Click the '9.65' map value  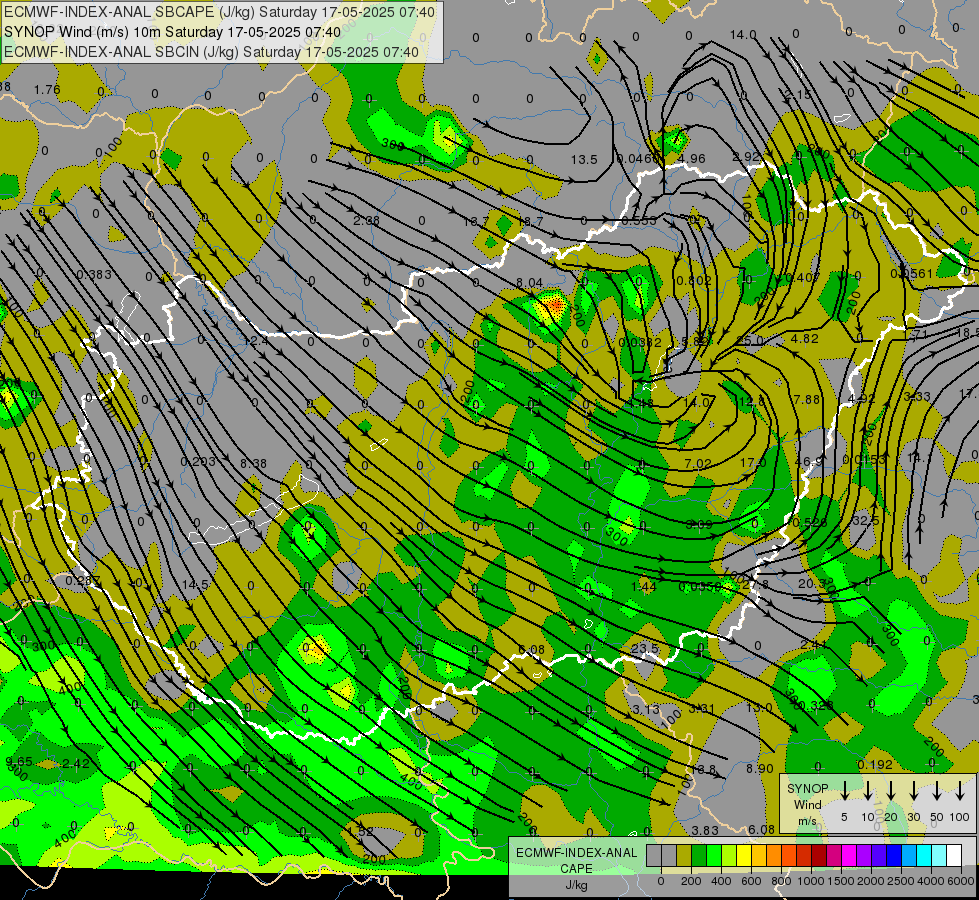click(x=19, y=761)
